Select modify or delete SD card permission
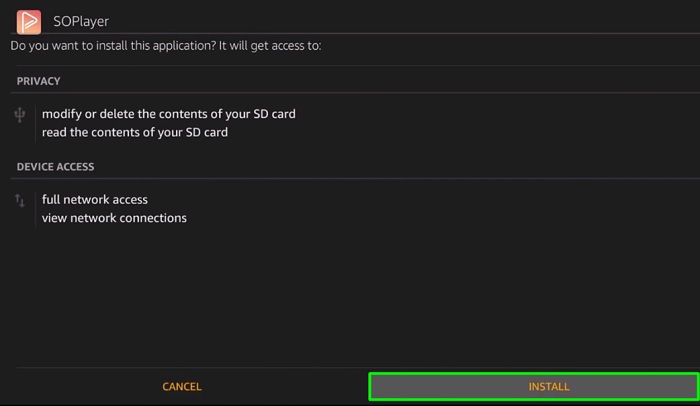 pos(169,114)
